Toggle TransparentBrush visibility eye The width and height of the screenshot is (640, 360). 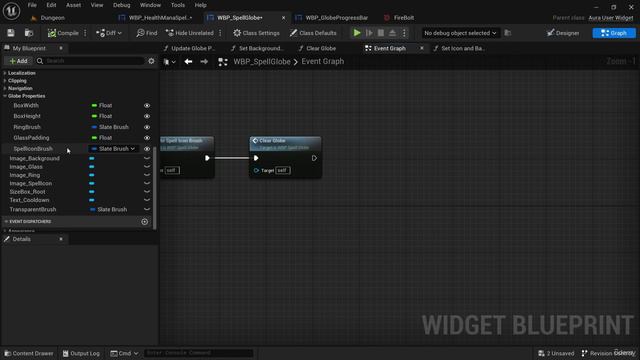click(x=147, y=209)
